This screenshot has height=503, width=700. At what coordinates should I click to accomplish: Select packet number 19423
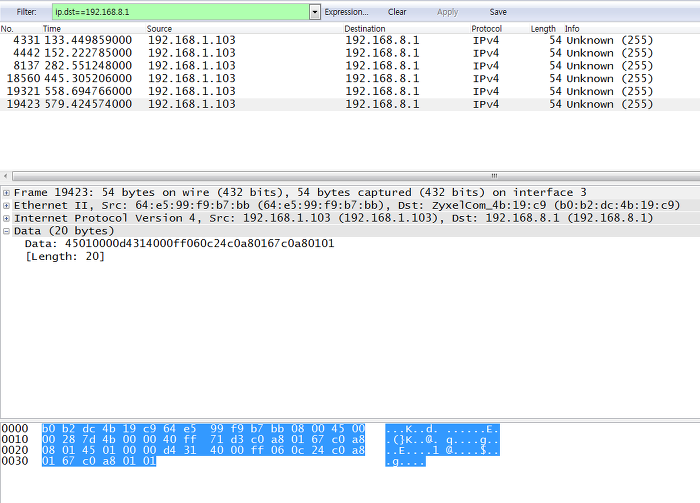tap(350, 104)
